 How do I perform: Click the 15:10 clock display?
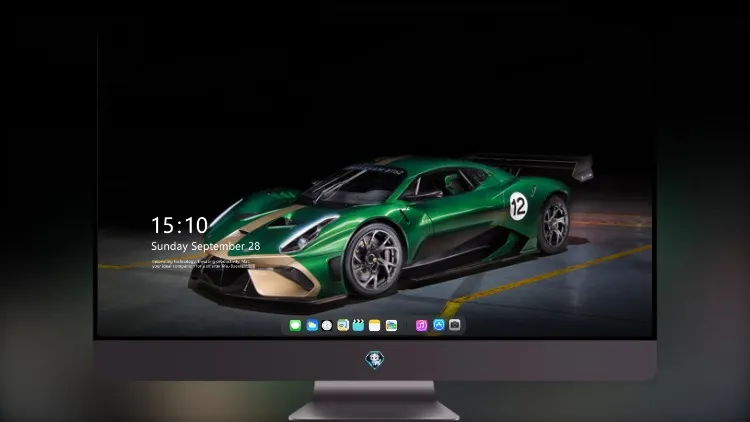pos(179,225)
